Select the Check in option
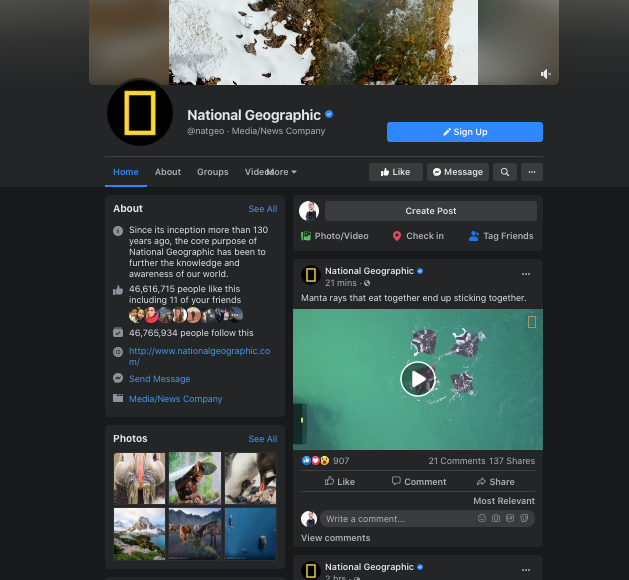 tap(418, 236)
